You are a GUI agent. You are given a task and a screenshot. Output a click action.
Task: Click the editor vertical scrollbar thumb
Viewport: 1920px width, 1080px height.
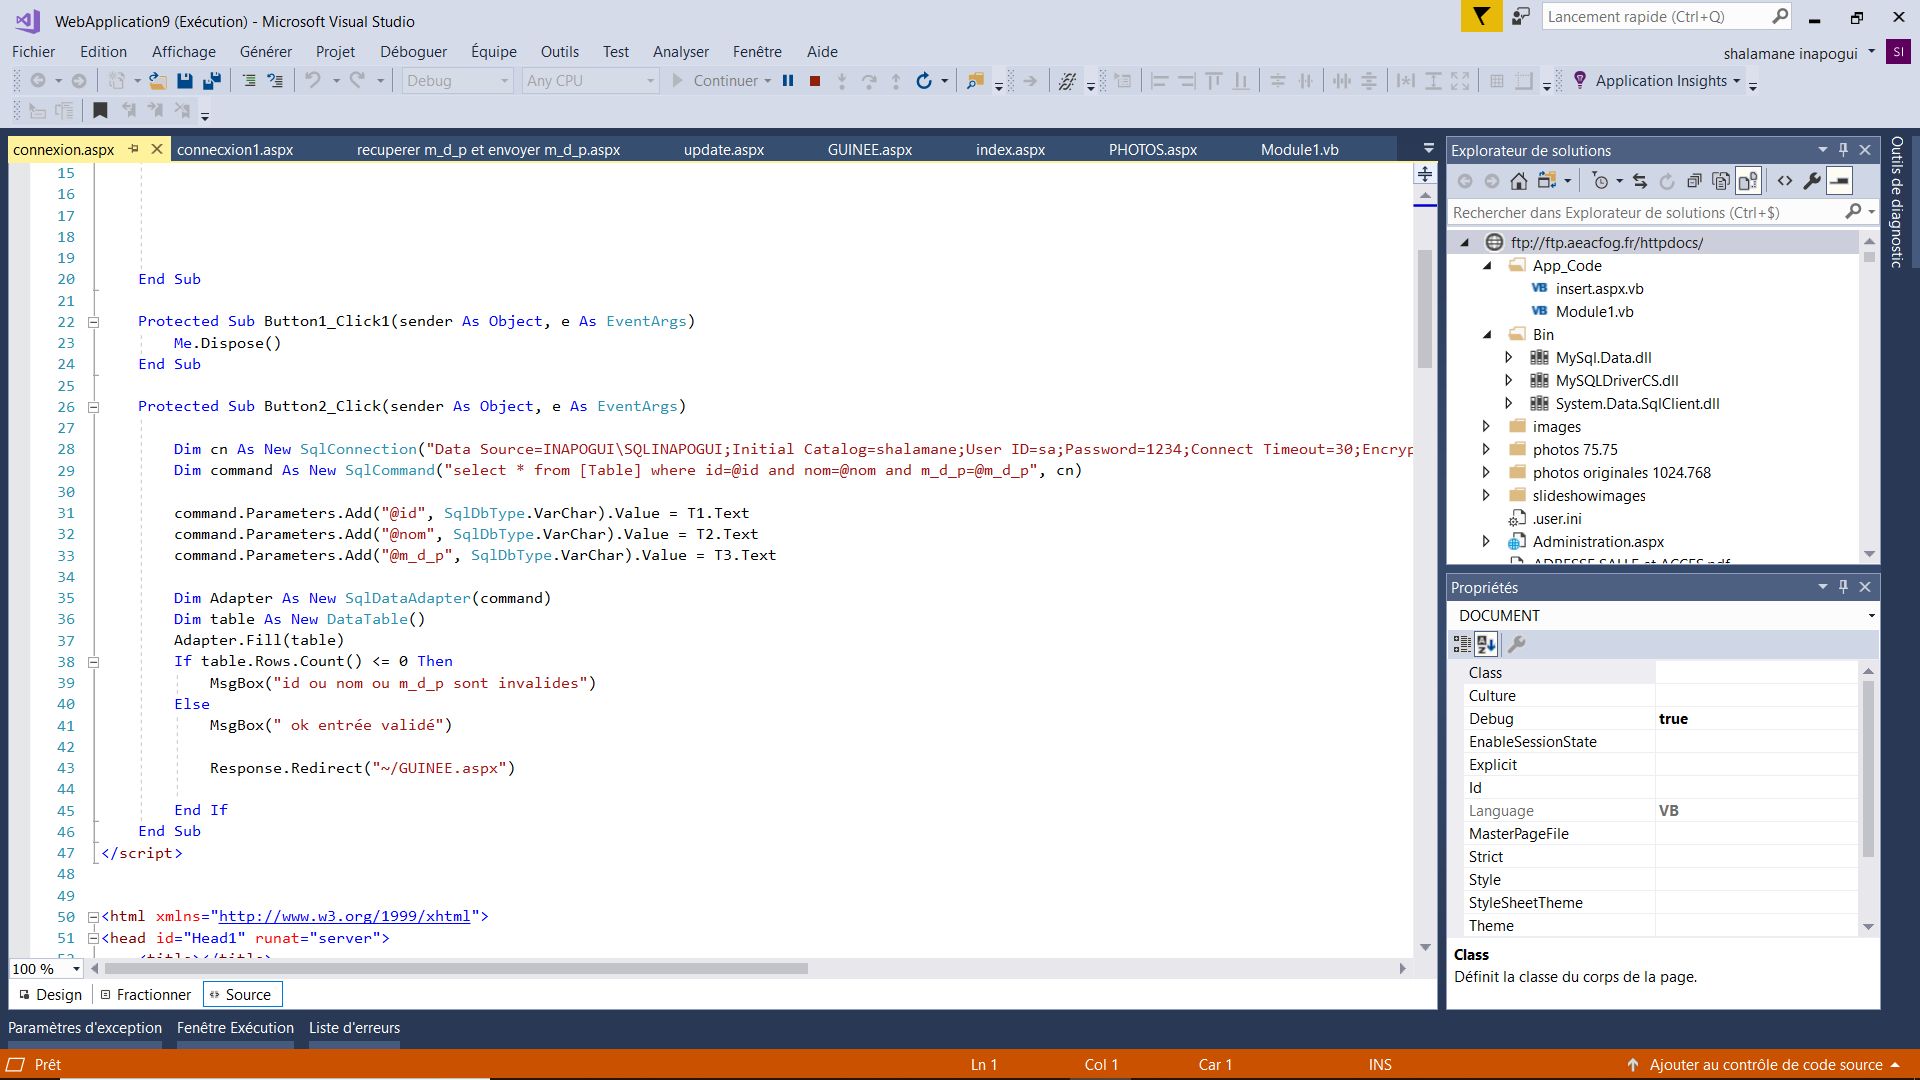click(1425, 310)
